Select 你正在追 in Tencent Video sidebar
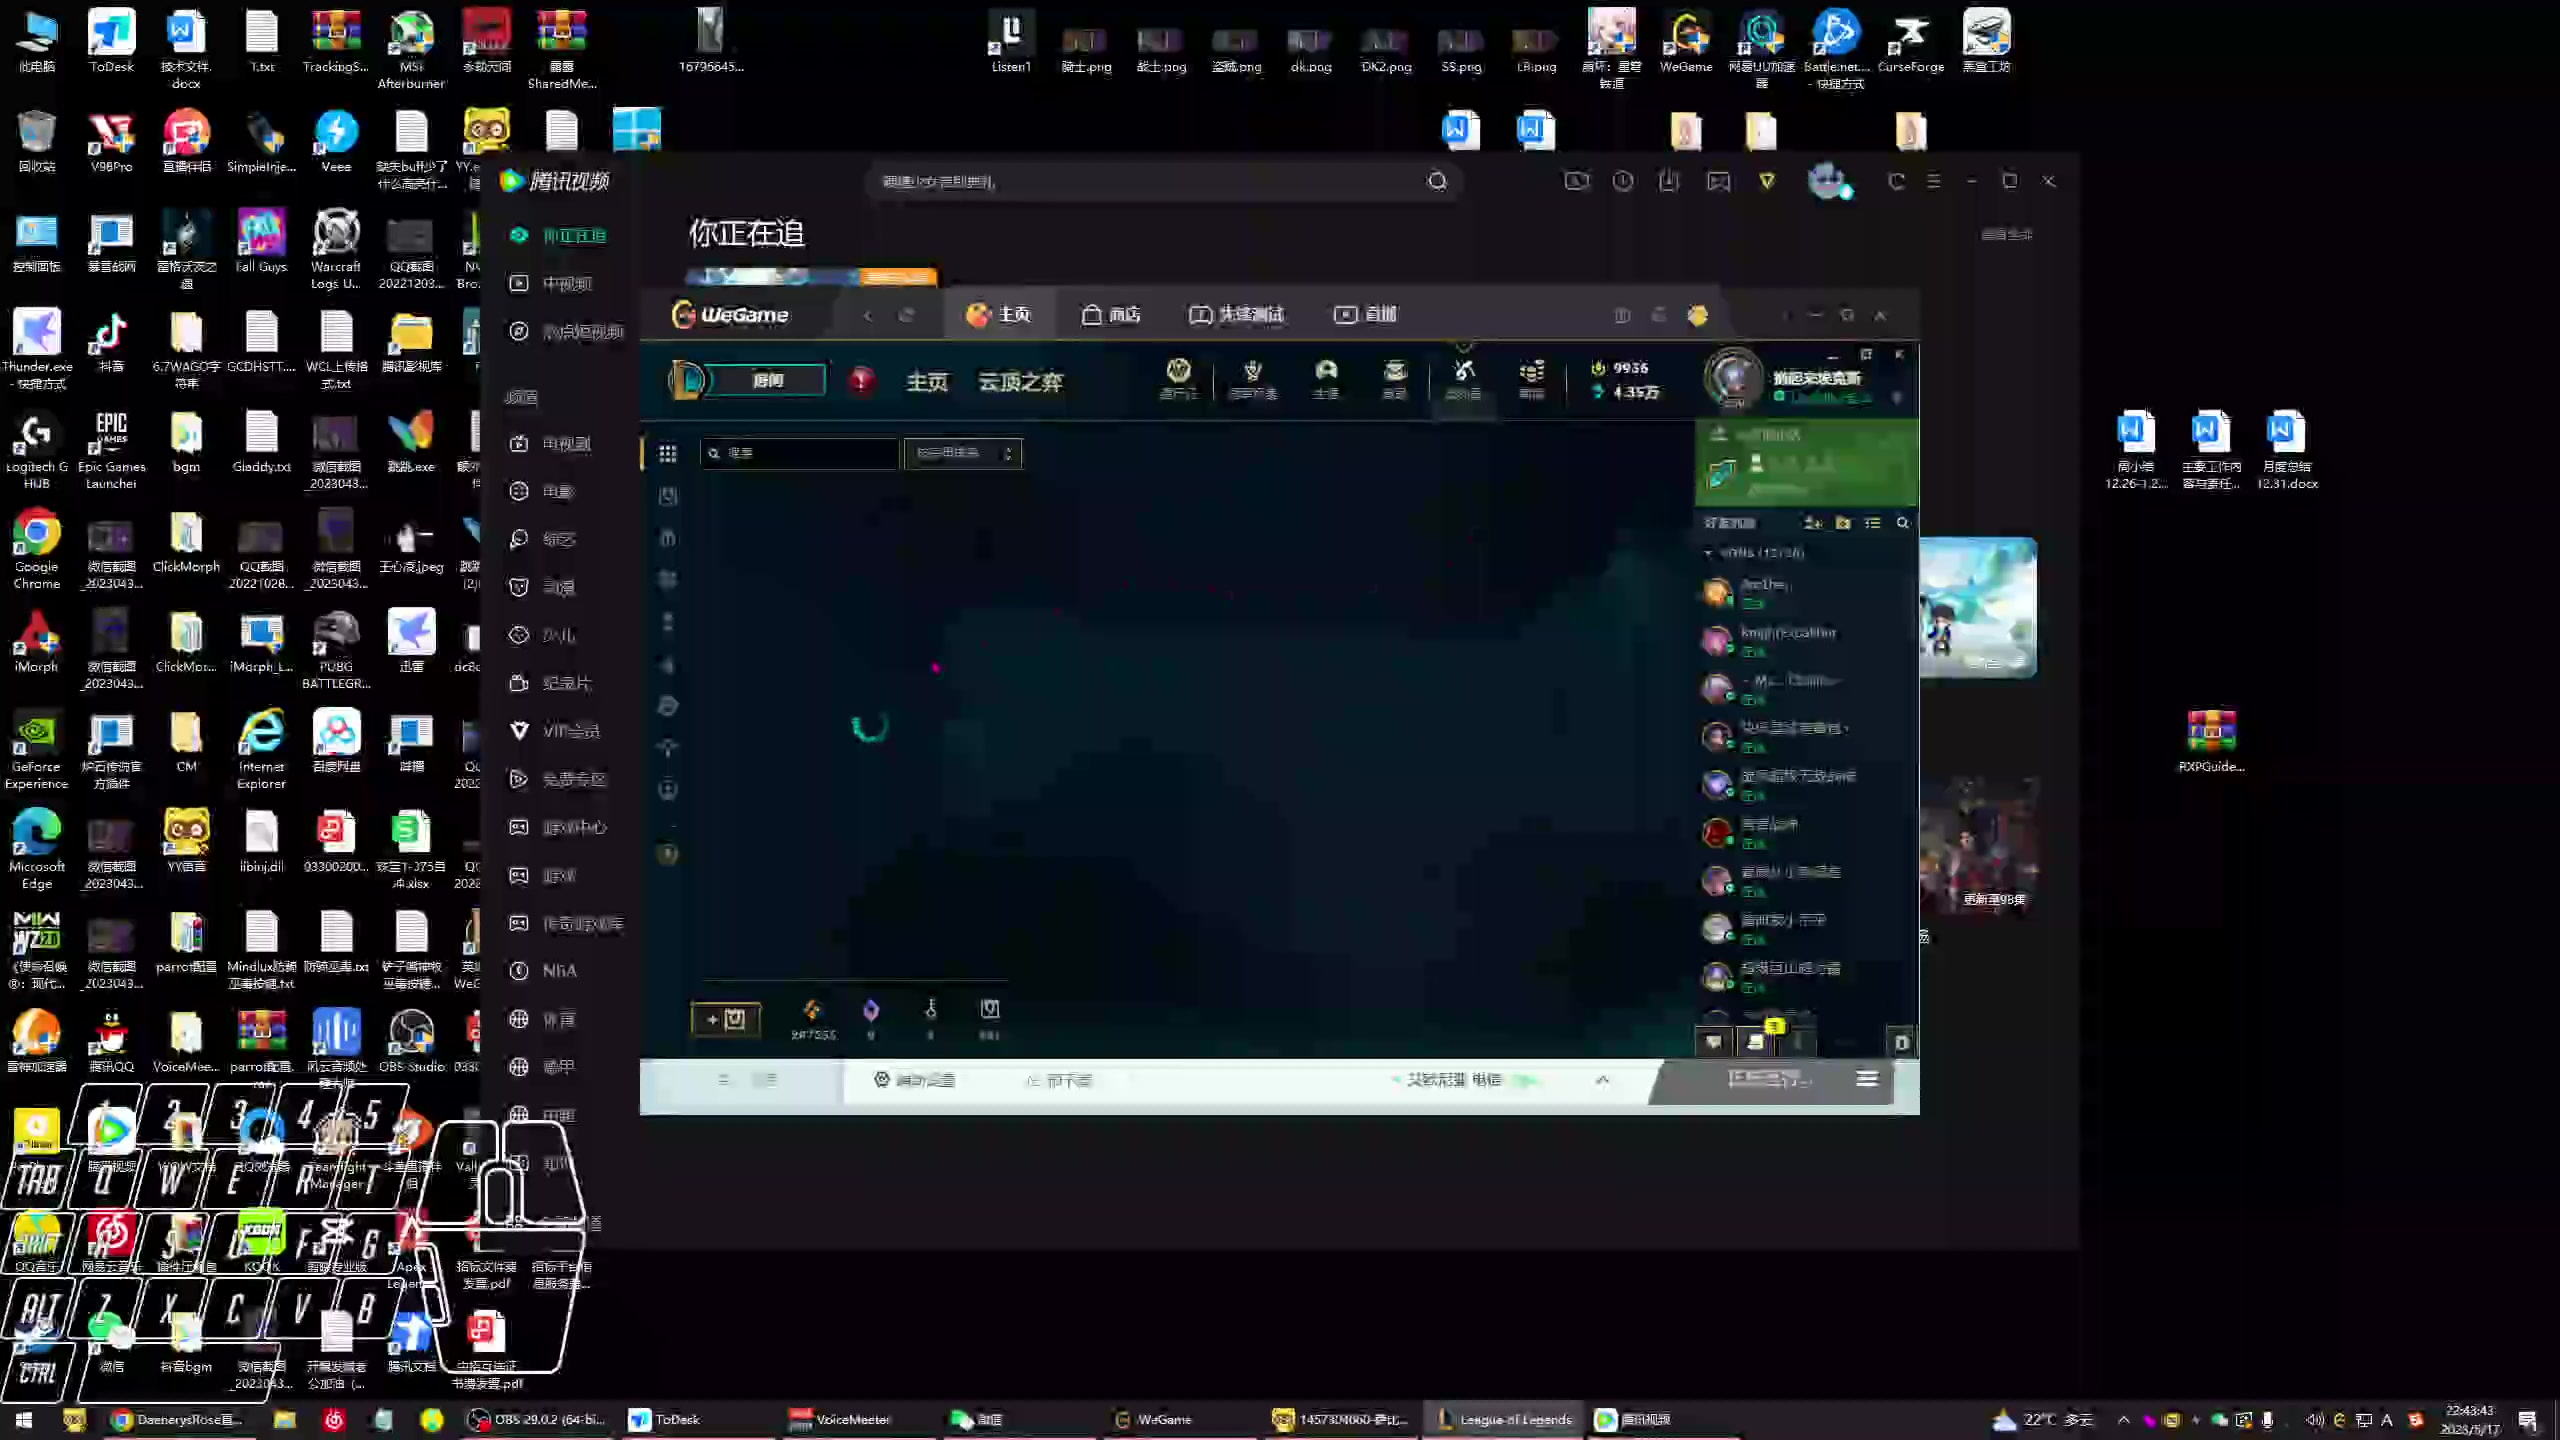Screen dimensions: 2560x1440 coord(559,236)
